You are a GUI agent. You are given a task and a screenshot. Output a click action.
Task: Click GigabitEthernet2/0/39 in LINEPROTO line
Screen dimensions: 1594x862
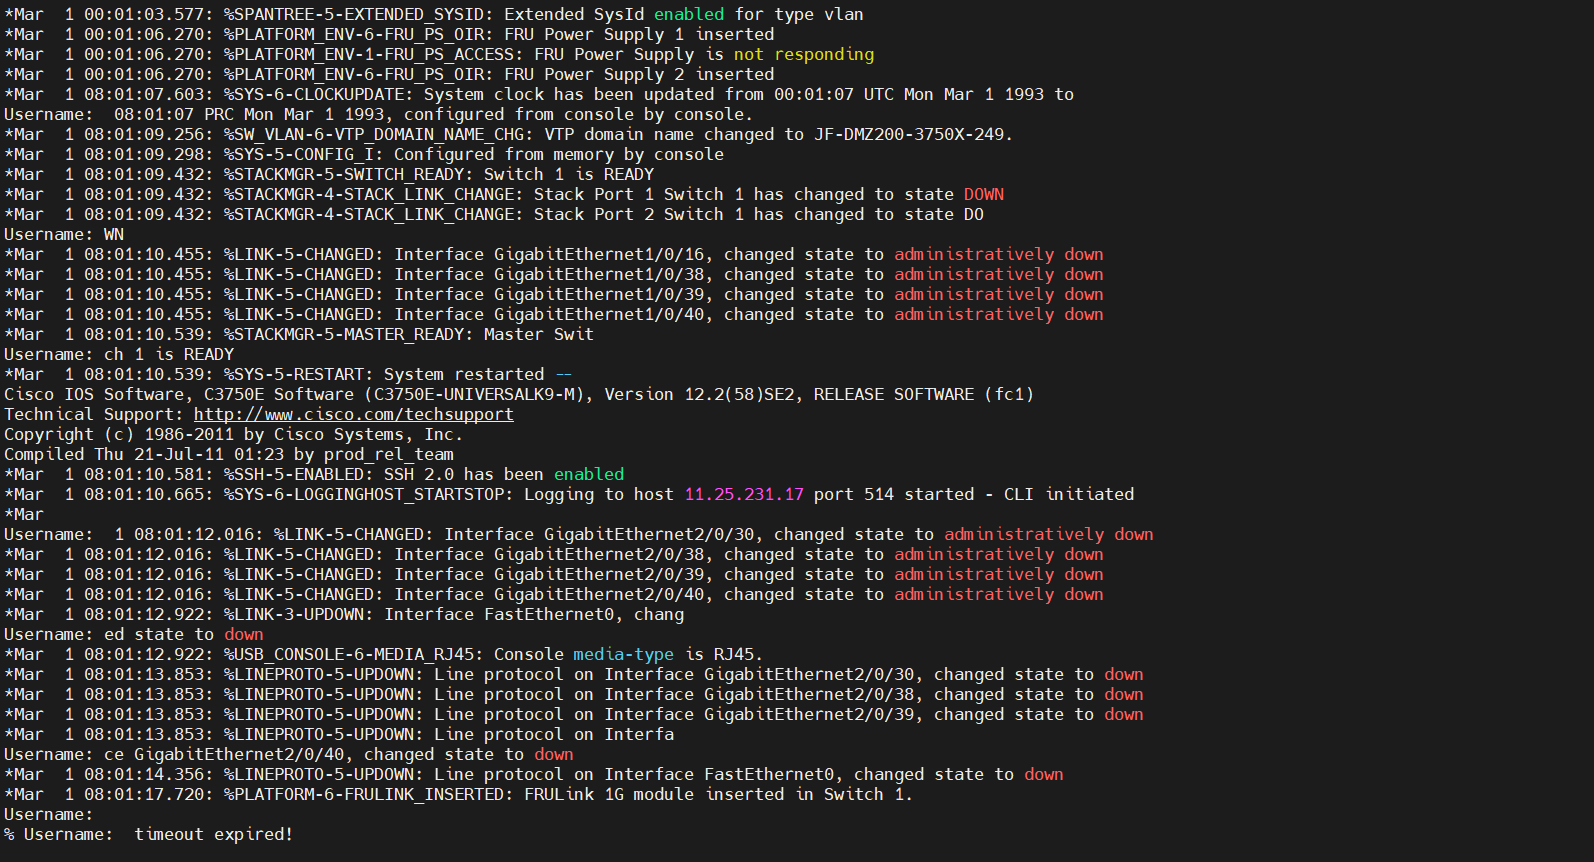pos(808,714)
